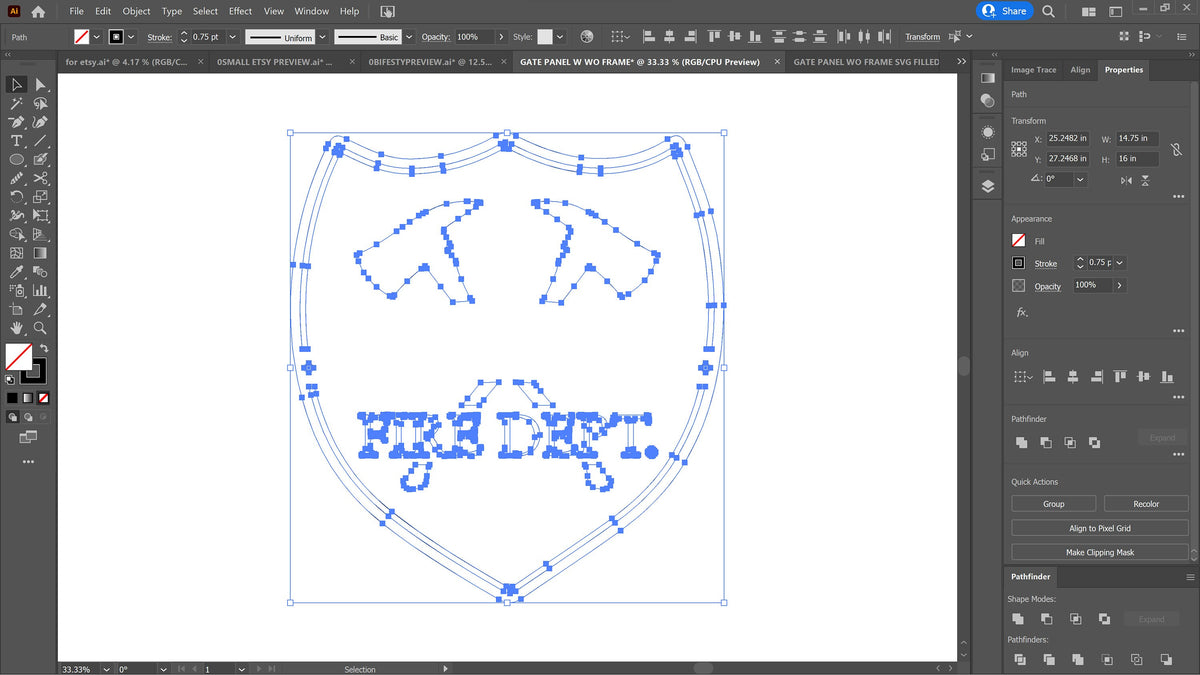Set the Color fill mode button in tools panel
1200x675 pixels.
pyautogui.click(x=12, y=397)
